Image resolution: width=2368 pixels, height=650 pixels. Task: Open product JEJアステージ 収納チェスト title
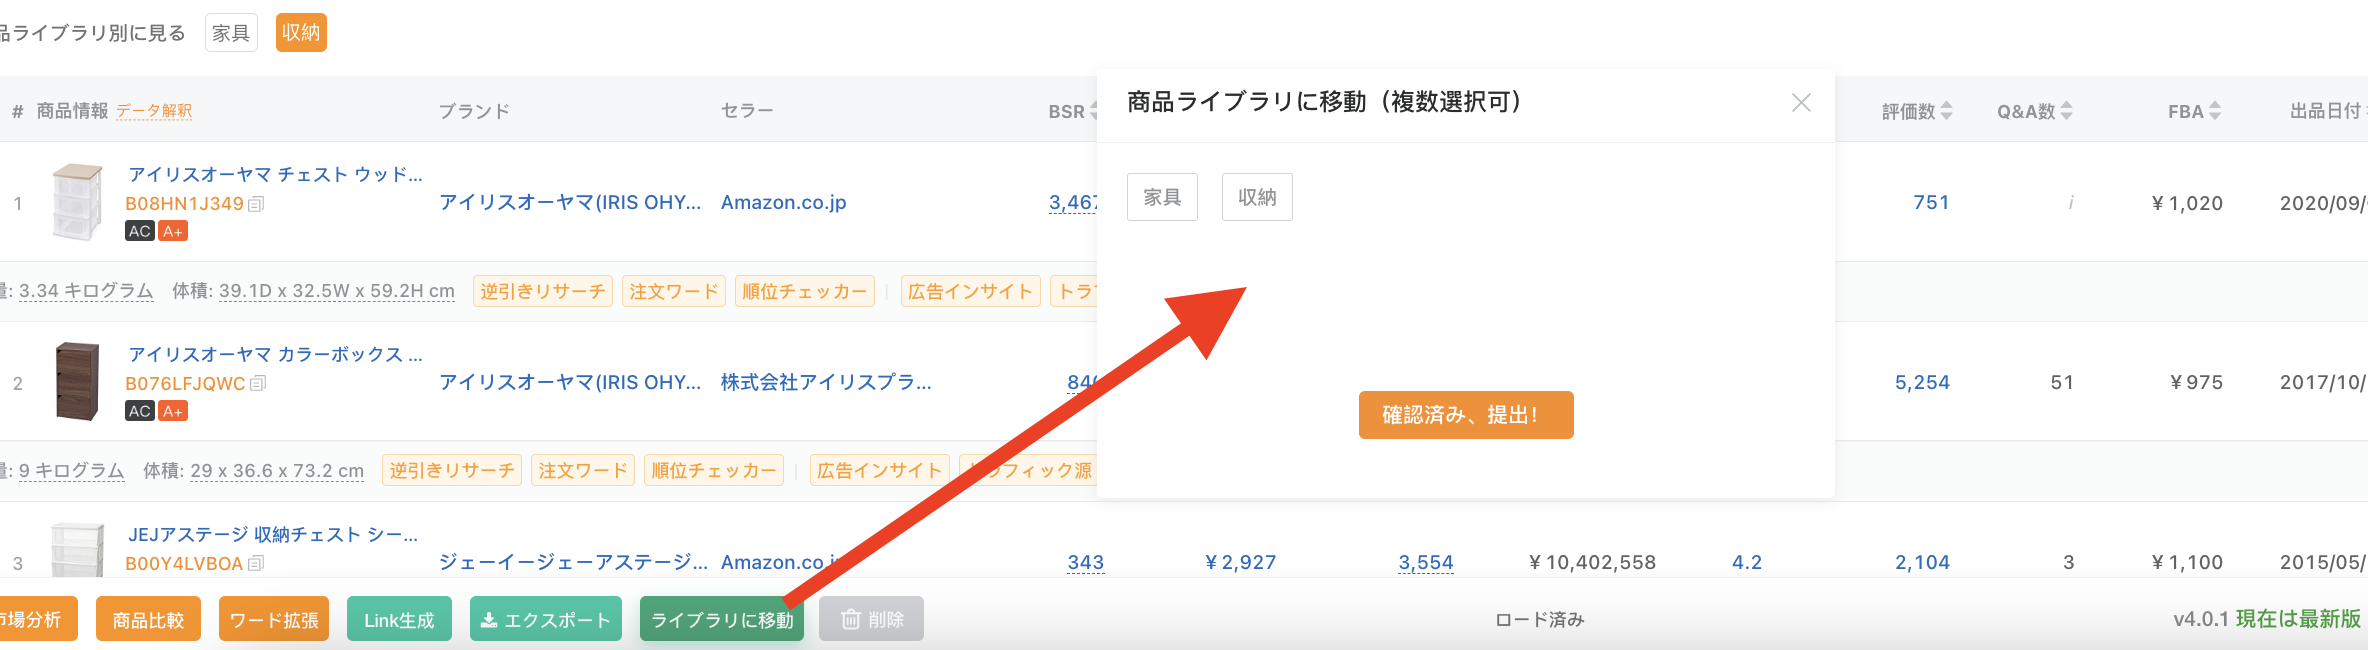pos(273,534)
